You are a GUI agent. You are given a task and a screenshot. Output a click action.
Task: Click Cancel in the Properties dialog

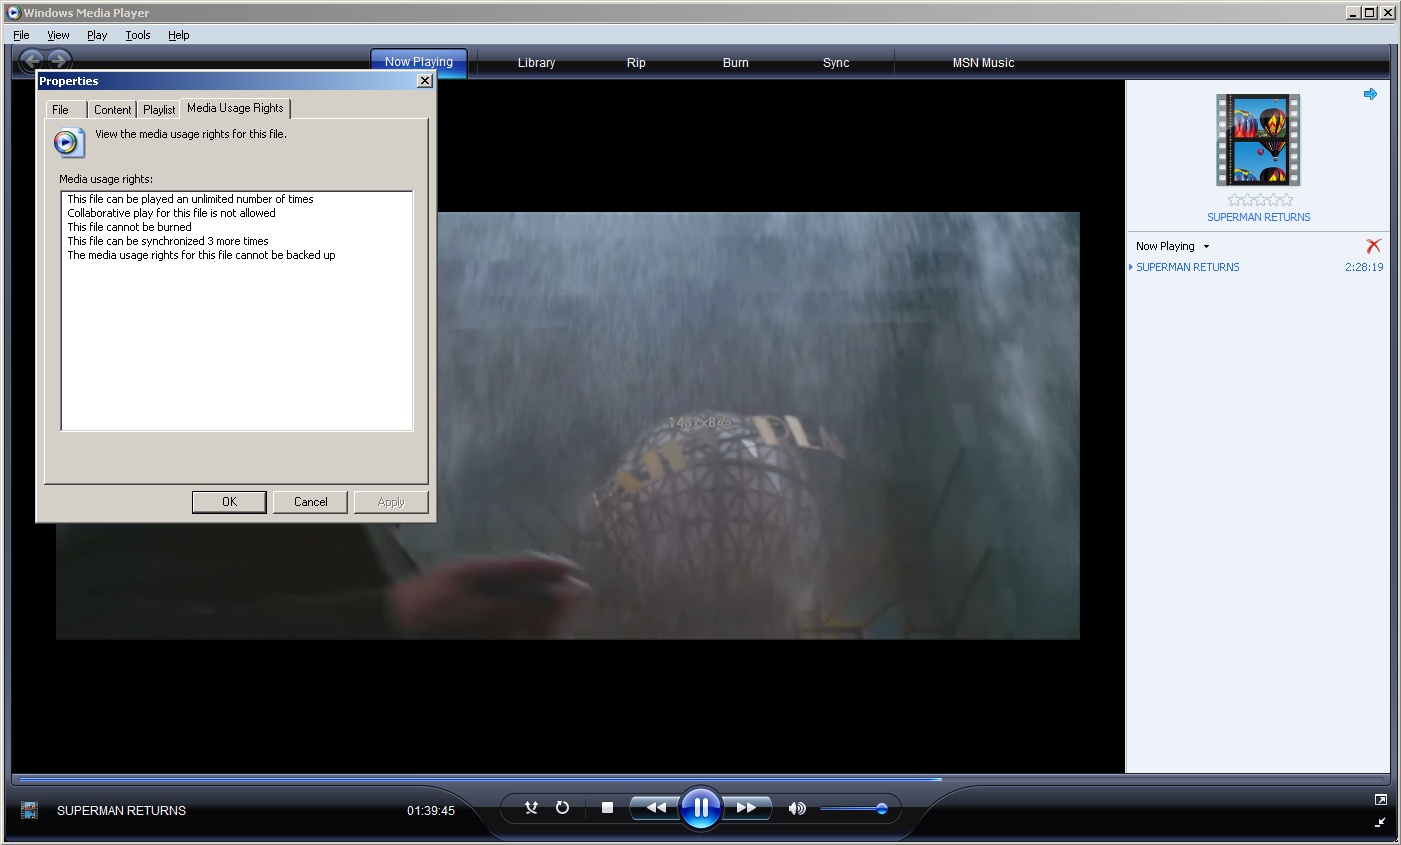click(x=310, y=502)
